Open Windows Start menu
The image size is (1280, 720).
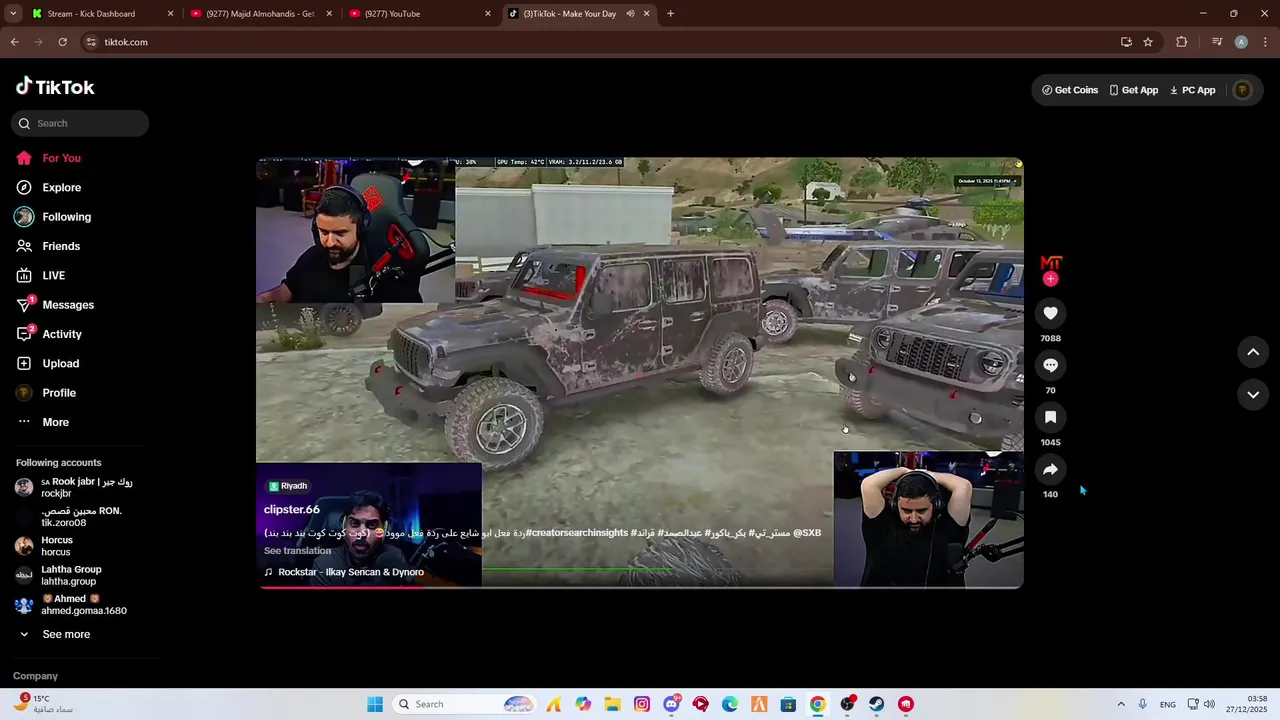pos(375,704)
